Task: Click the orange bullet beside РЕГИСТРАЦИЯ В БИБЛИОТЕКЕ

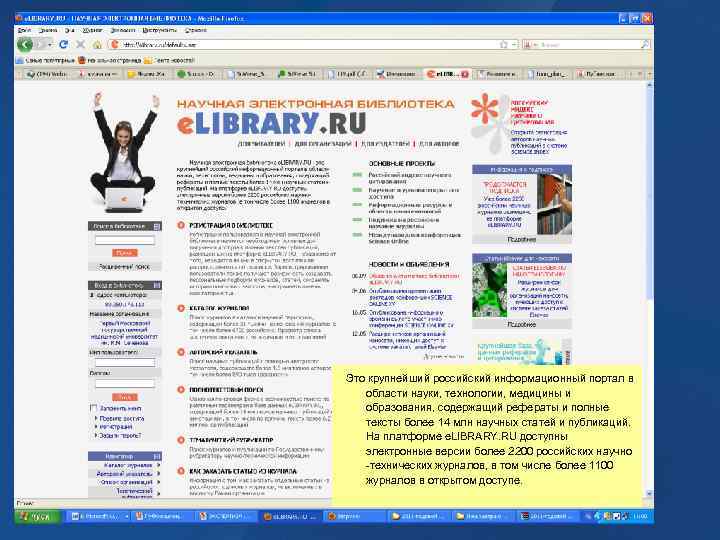Action: click(x=181, y=225)
